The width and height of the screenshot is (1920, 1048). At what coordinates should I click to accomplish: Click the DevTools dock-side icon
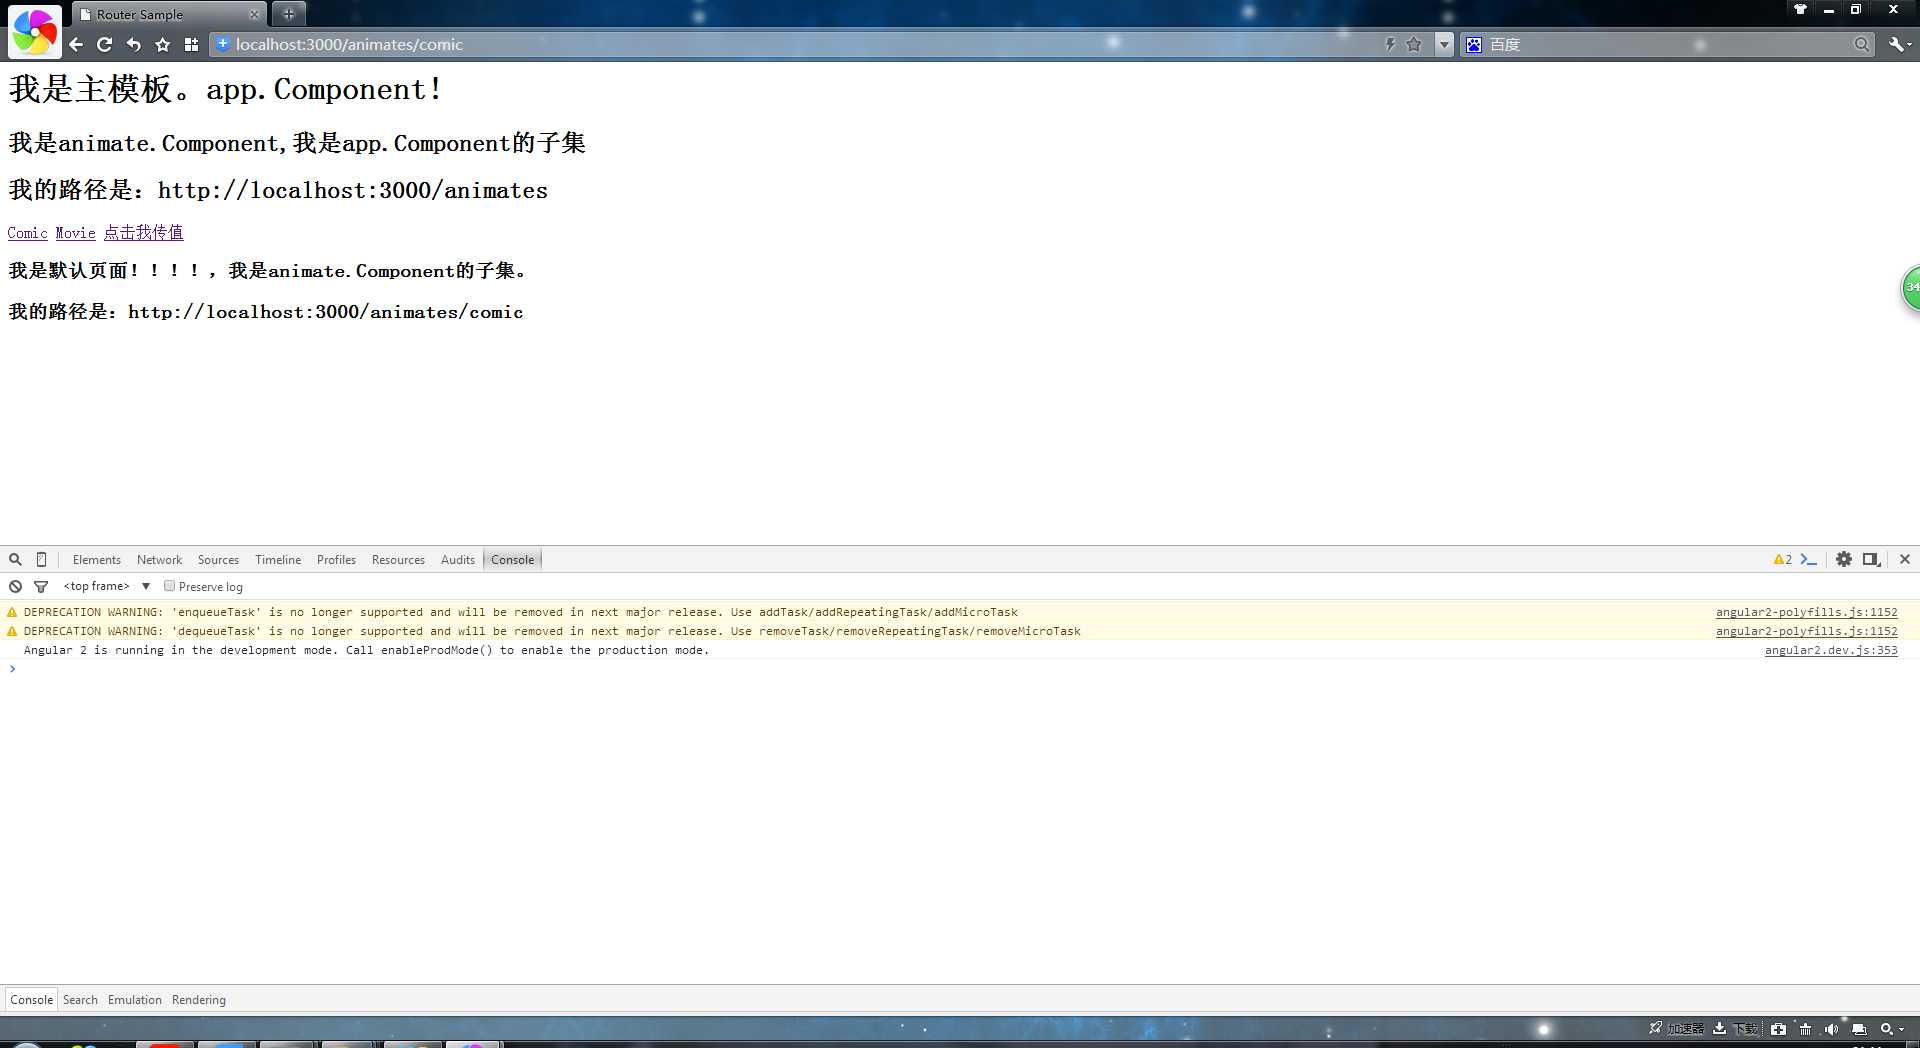1871,560
